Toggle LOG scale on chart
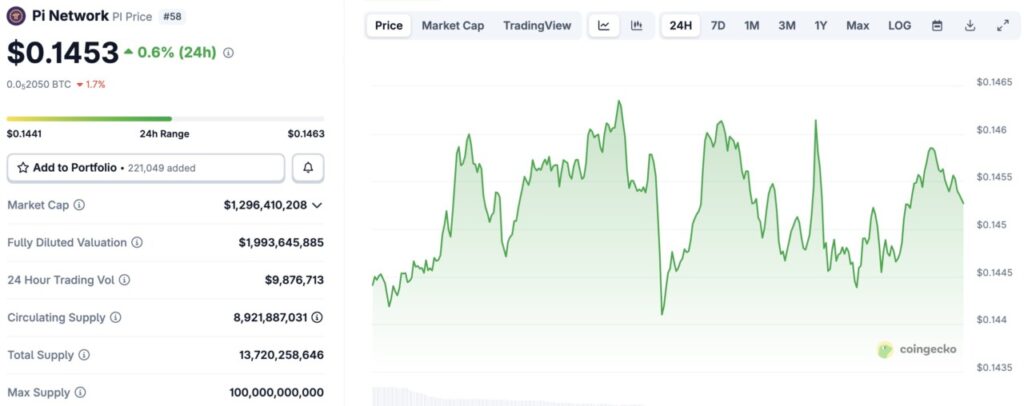 [x=900, y=26]
